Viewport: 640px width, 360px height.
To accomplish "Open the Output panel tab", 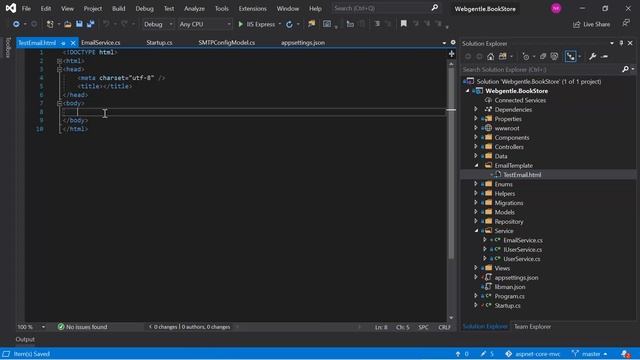I will pos(25,339).
